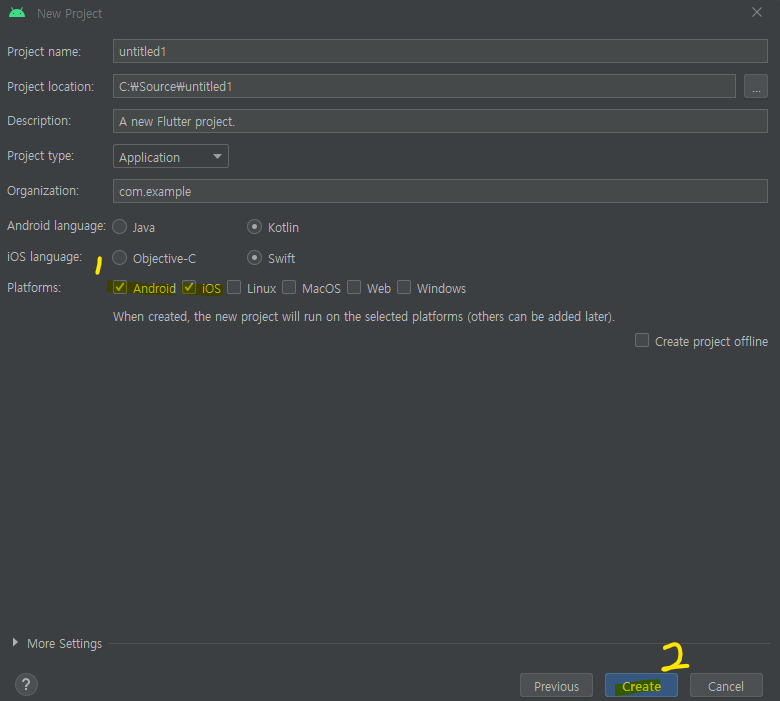Select Java as Android language
The height and width of the screenshot is (701, 780).
pyautogui.click(x=119, y=227)
